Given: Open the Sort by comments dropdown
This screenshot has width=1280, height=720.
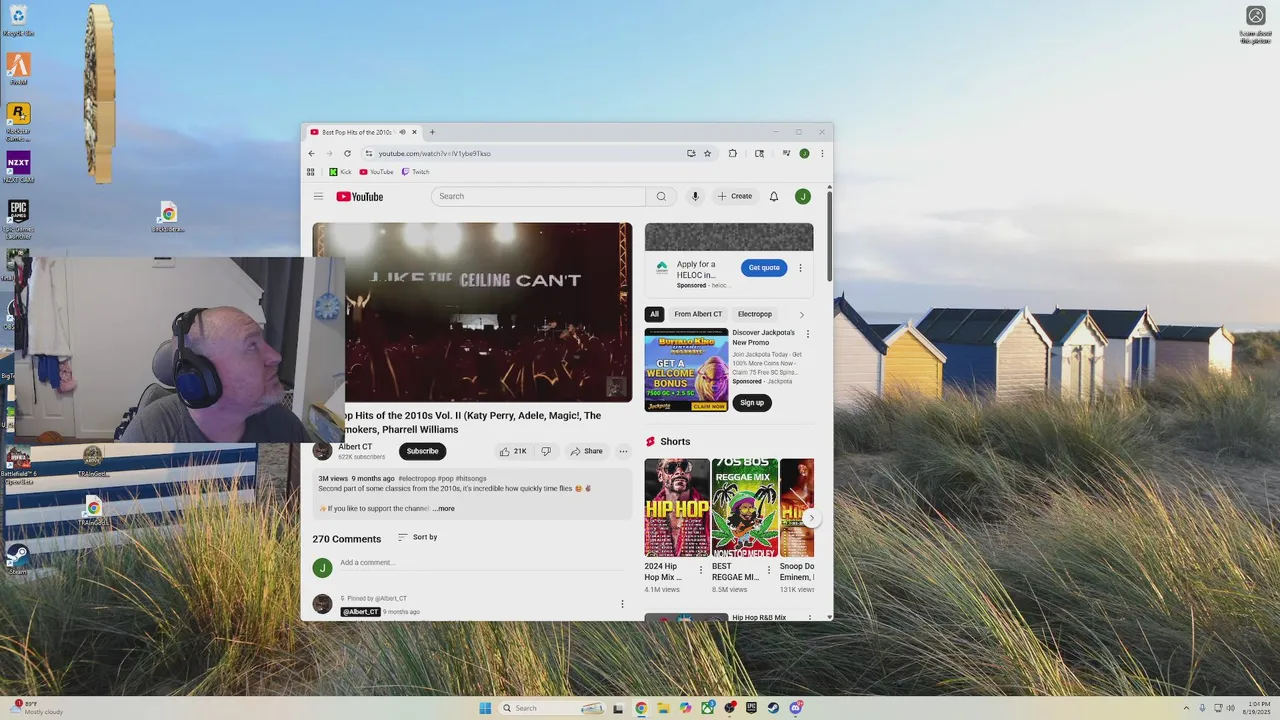Looking at the screenshot, I should pyautogui.click(x=417, y=537).
